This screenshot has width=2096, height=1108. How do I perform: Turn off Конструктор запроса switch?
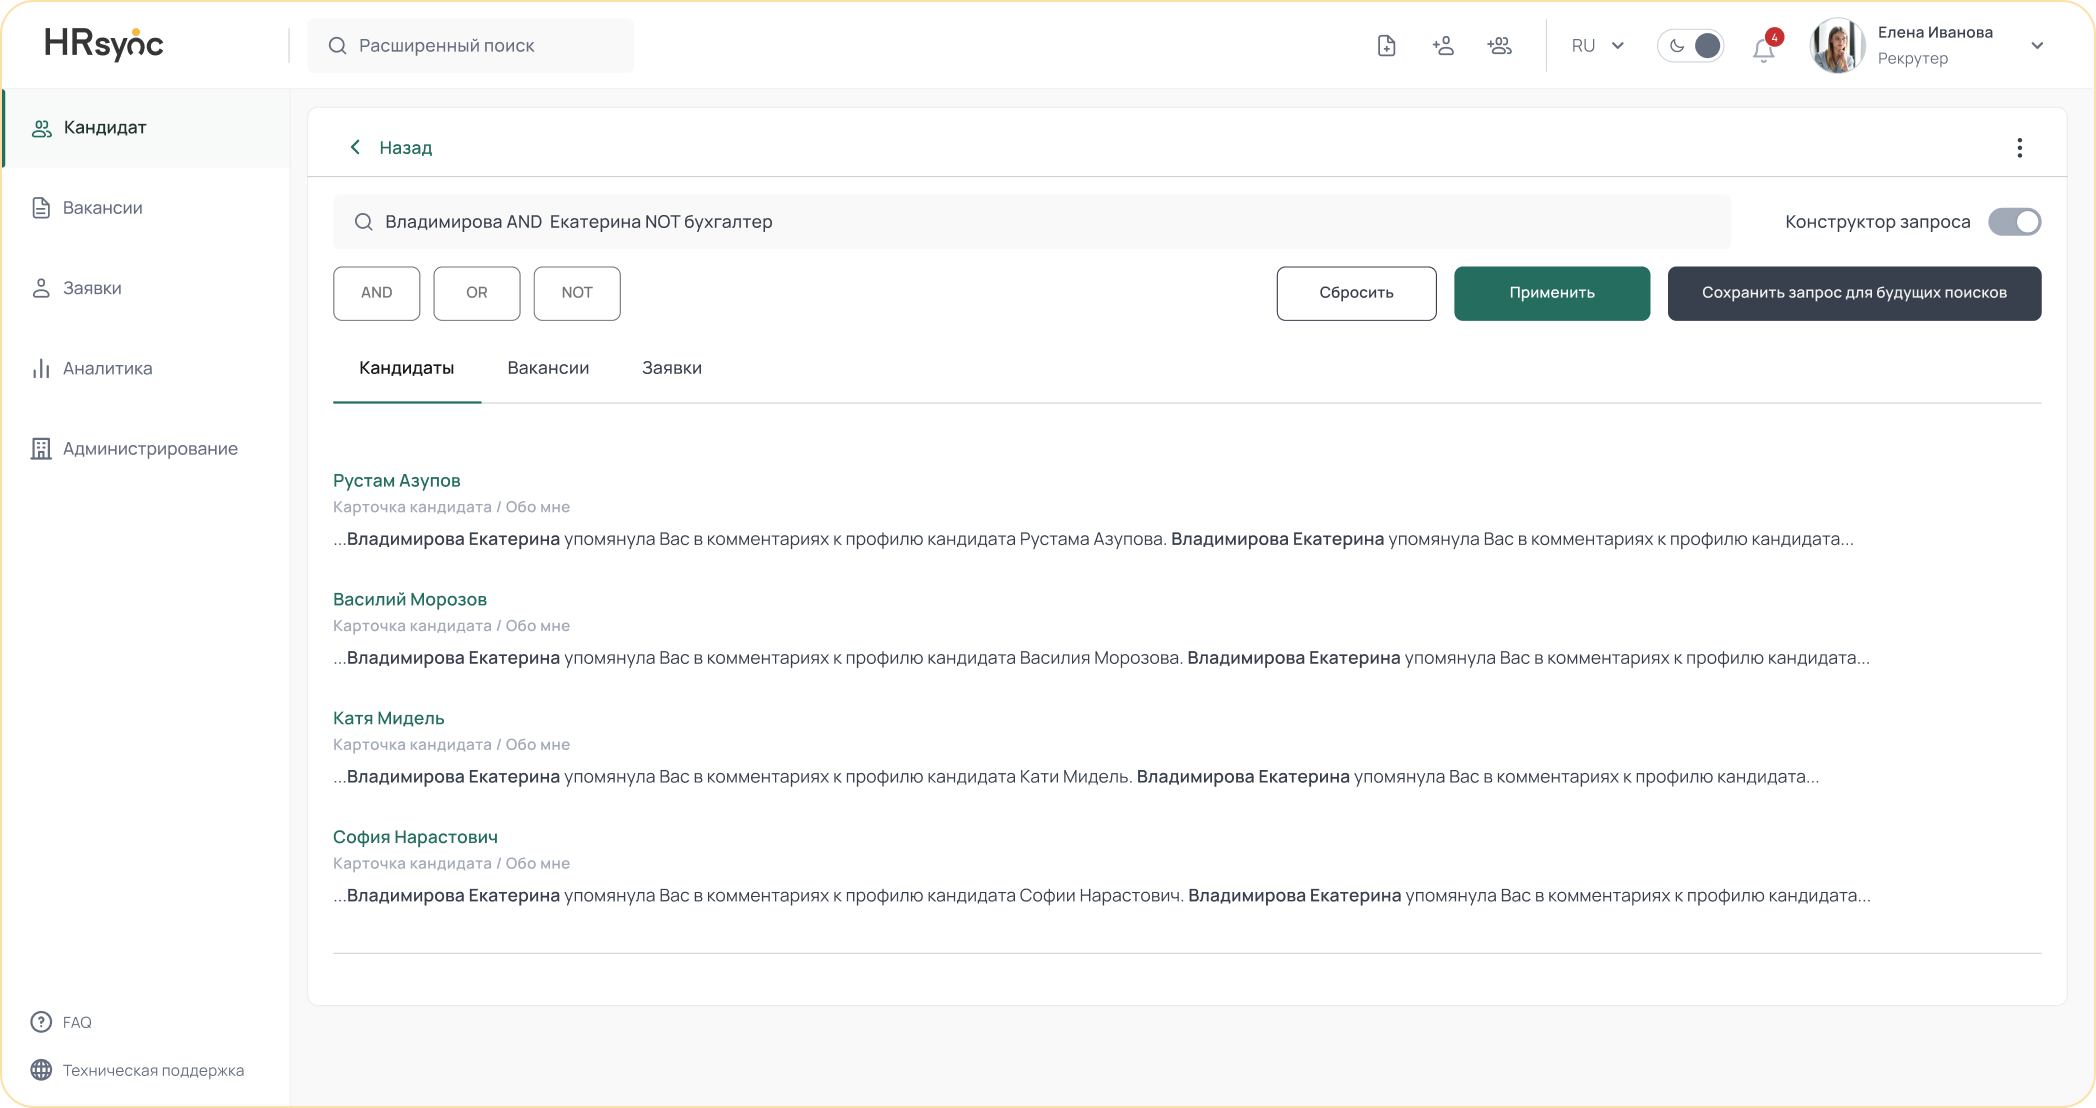tap(2014, 222)
